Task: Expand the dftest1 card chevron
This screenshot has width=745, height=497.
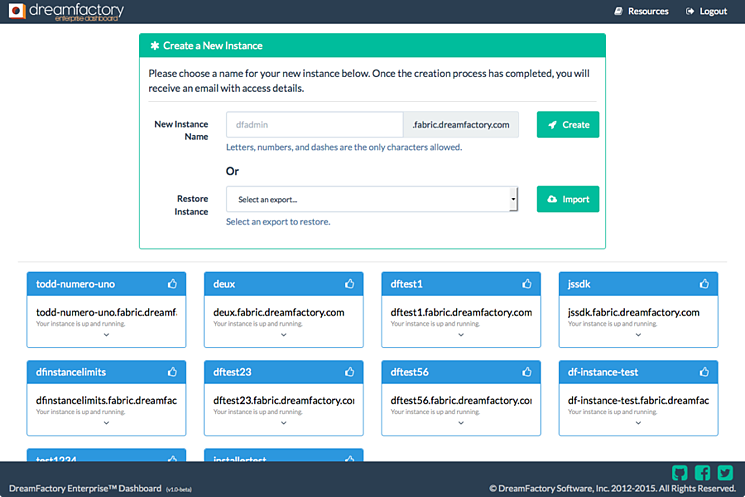Action: pyautogui.click(x=461, y=335)
